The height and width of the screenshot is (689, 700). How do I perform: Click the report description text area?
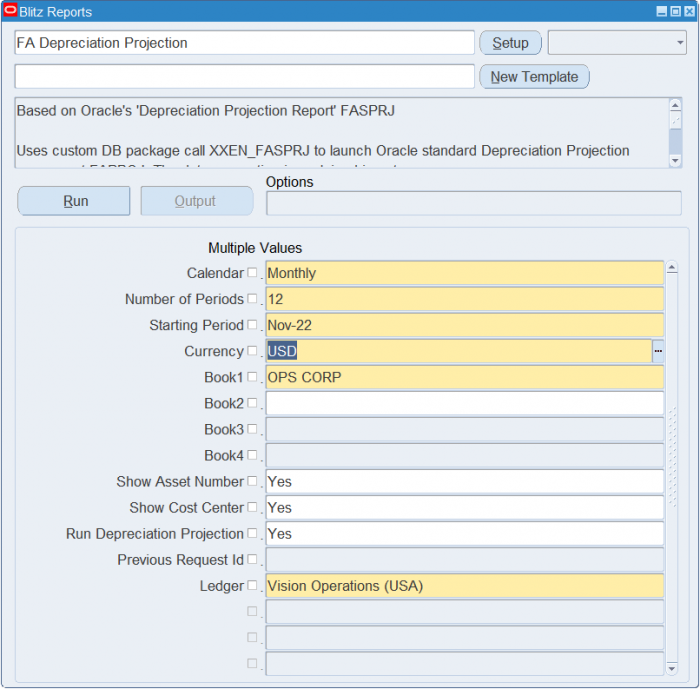point(342,133)
